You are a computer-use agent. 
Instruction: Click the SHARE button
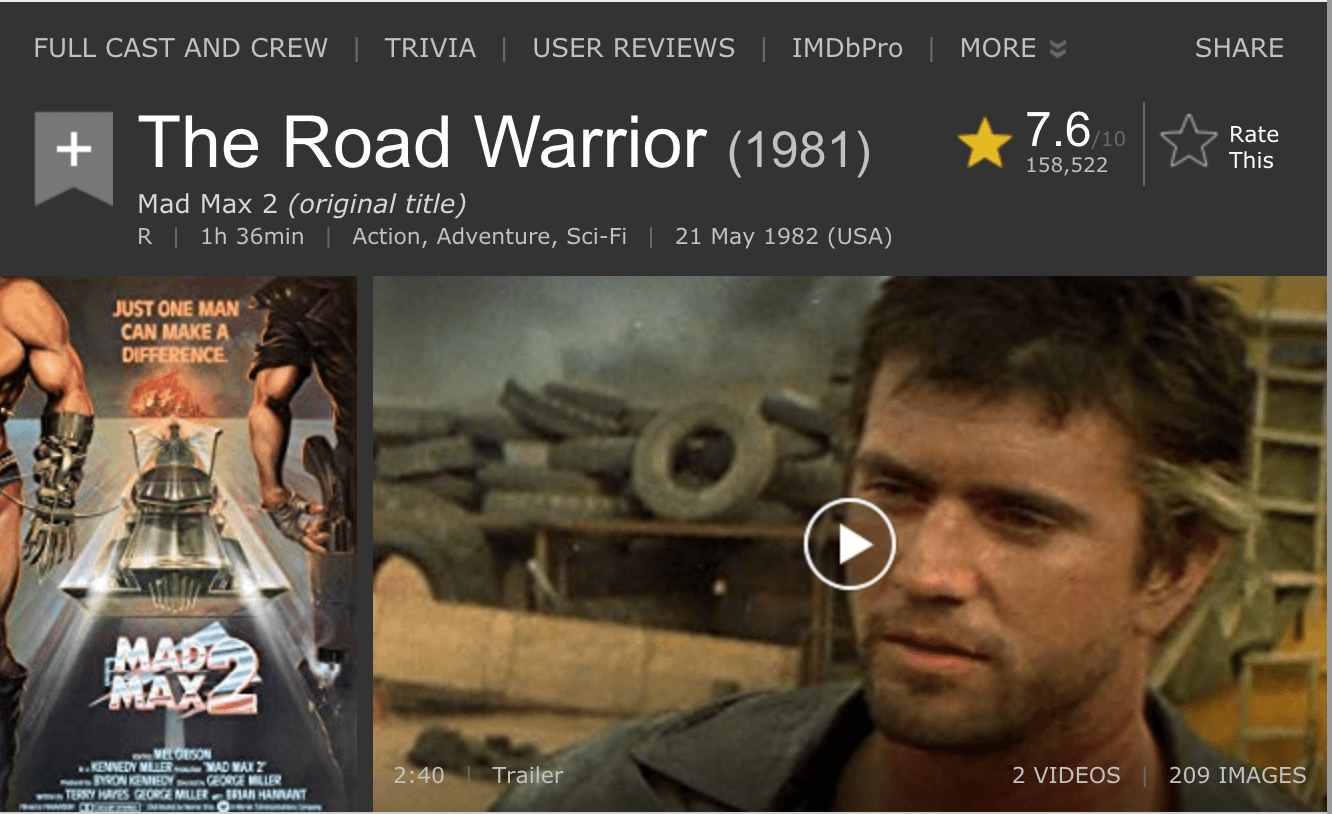[1239, 48]
